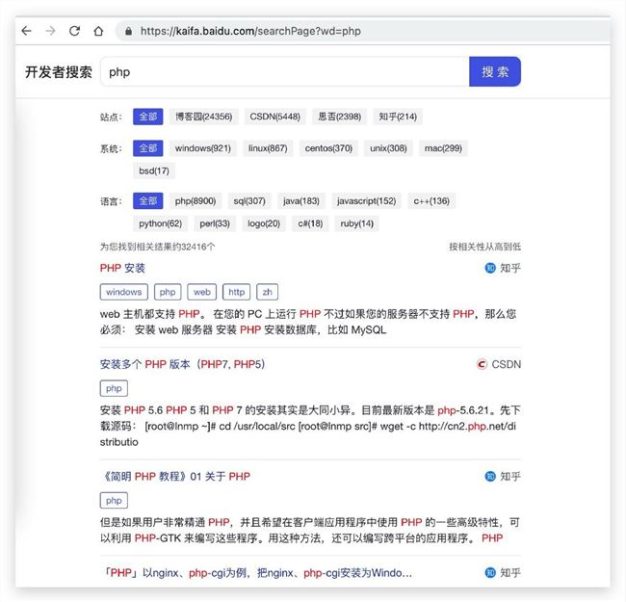The image size is (626, 602).
Task: Click the browser forward arrow
Action: click(x=50, y=31)
